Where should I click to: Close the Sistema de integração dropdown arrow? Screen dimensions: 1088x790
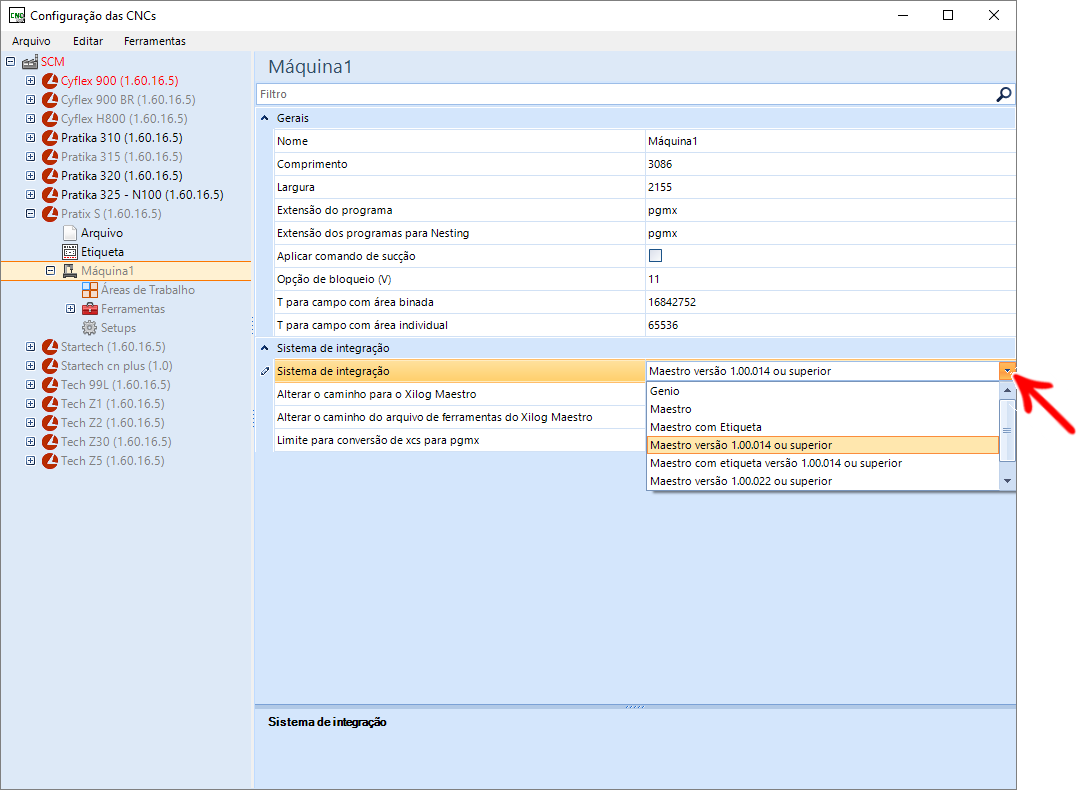(x=1008, y=371)
